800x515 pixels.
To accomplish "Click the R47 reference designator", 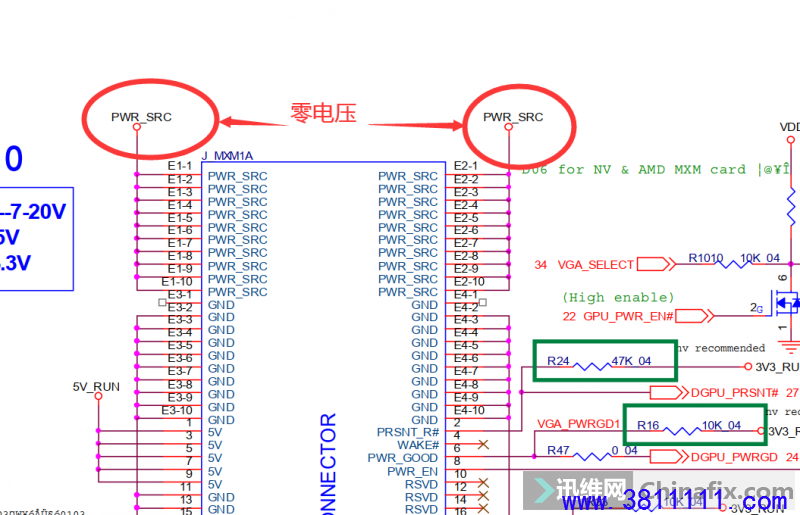I will point(558,450).
